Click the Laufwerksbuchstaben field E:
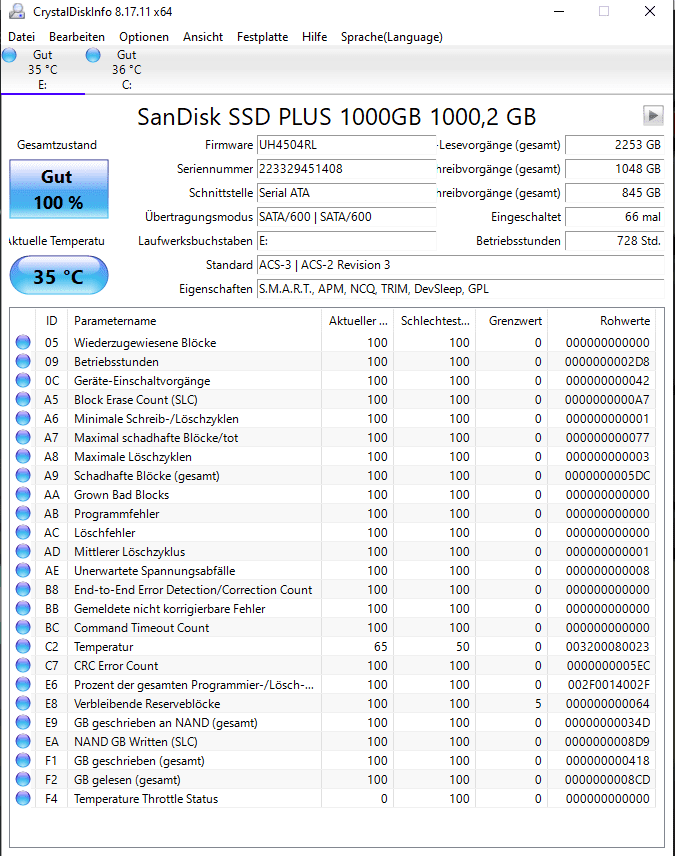Image resolution: width=675 pixels, height=856 pixels. click(346, 241)
